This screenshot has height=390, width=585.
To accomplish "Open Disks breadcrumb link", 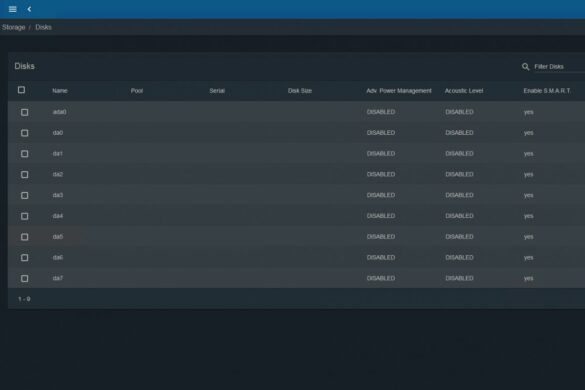I will 43,27.
